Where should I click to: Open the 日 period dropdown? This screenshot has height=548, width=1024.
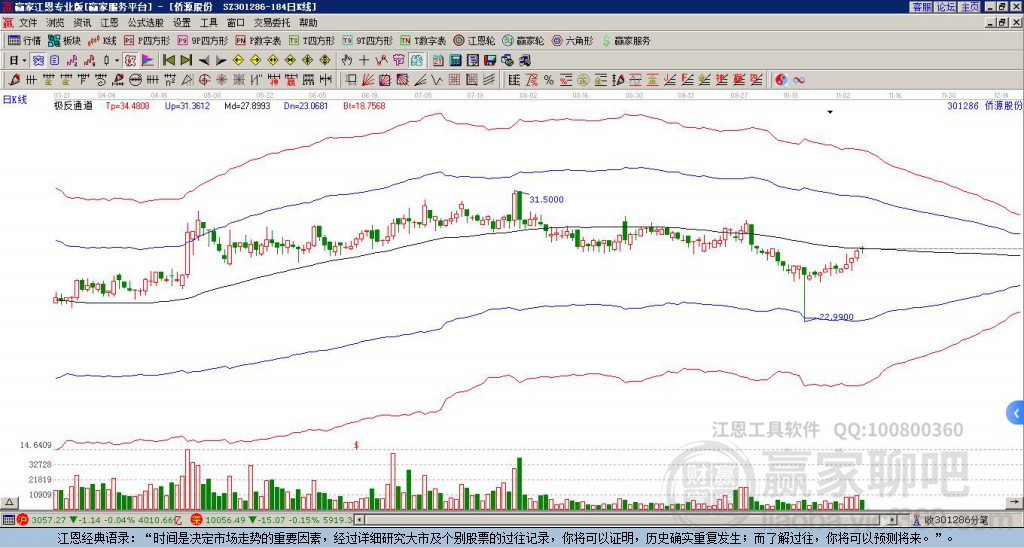click(x=18, y=61)
